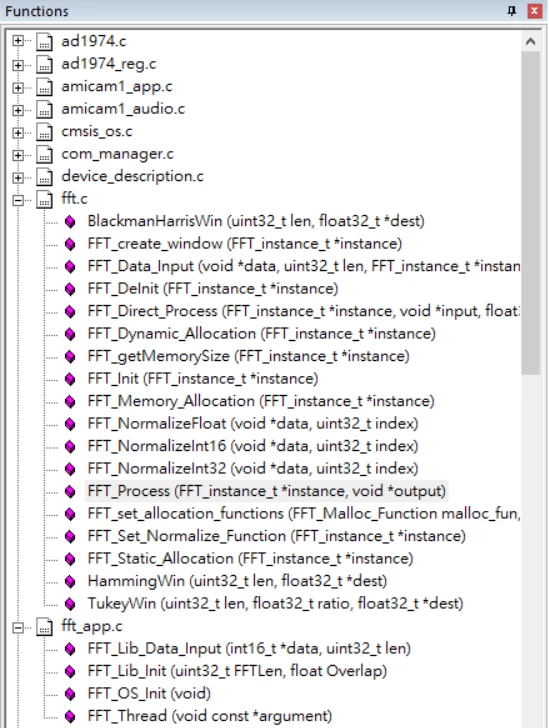Select the fft_app.c file name
This screenshot has height=728, width=549.
(x=92, y=626)
